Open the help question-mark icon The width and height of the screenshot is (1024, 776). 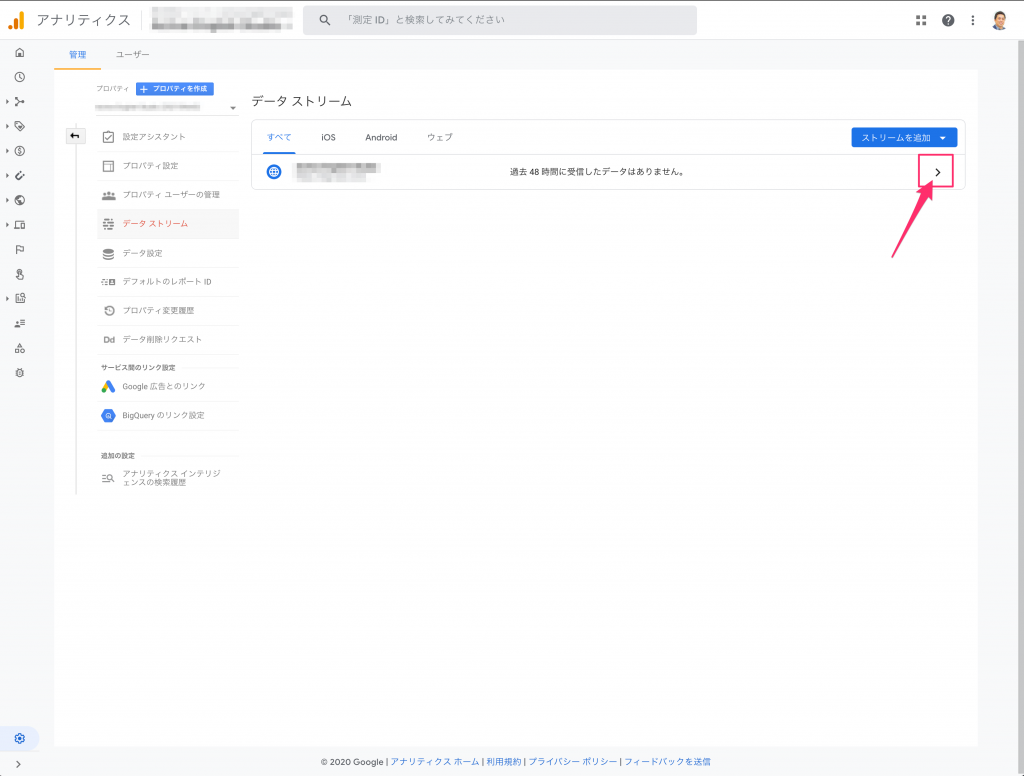coord(948,20)
